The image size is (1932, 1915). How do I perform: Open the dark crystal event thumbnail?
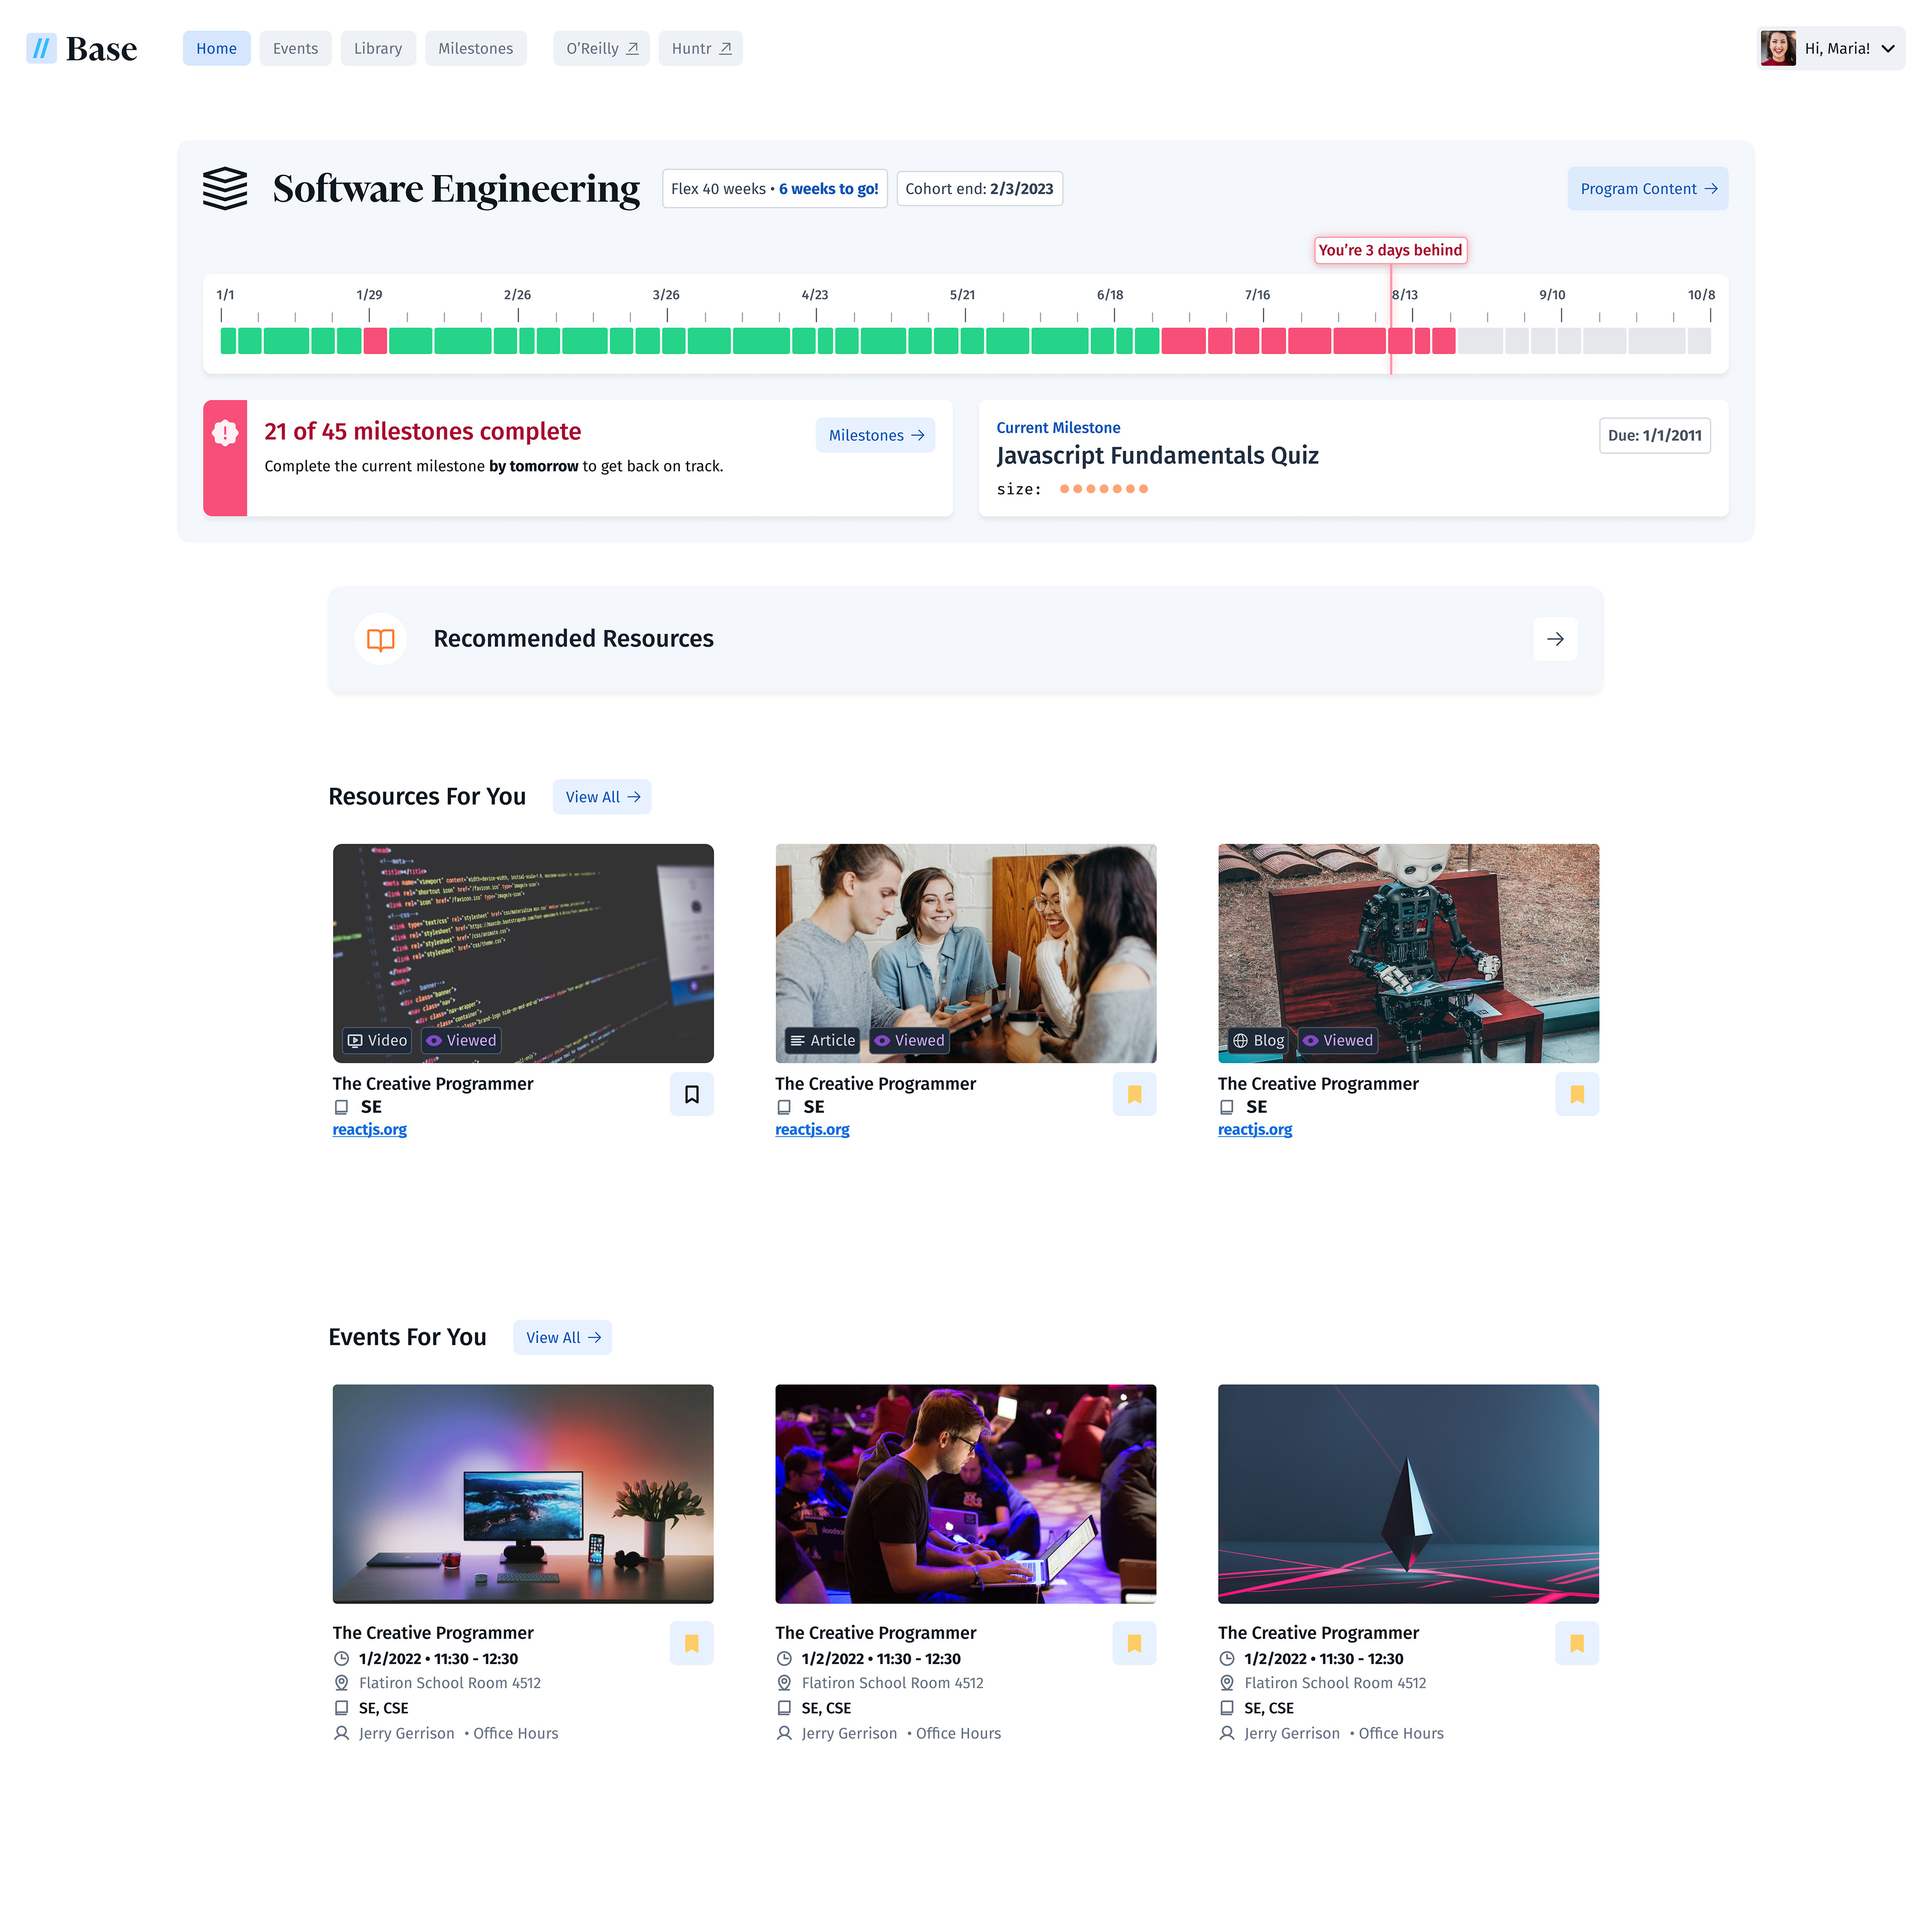pyautogui.click(x=1408, y=1494)
